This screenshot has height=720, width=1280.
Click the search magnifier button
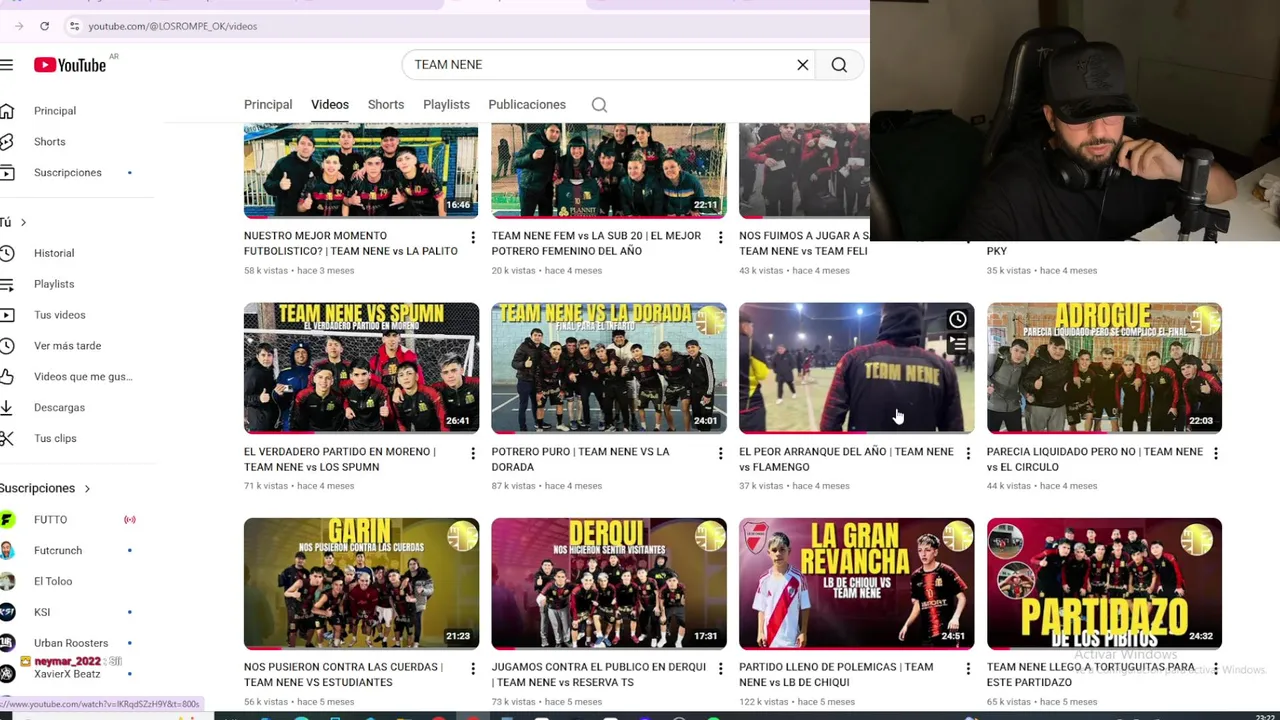click(839, 65)
